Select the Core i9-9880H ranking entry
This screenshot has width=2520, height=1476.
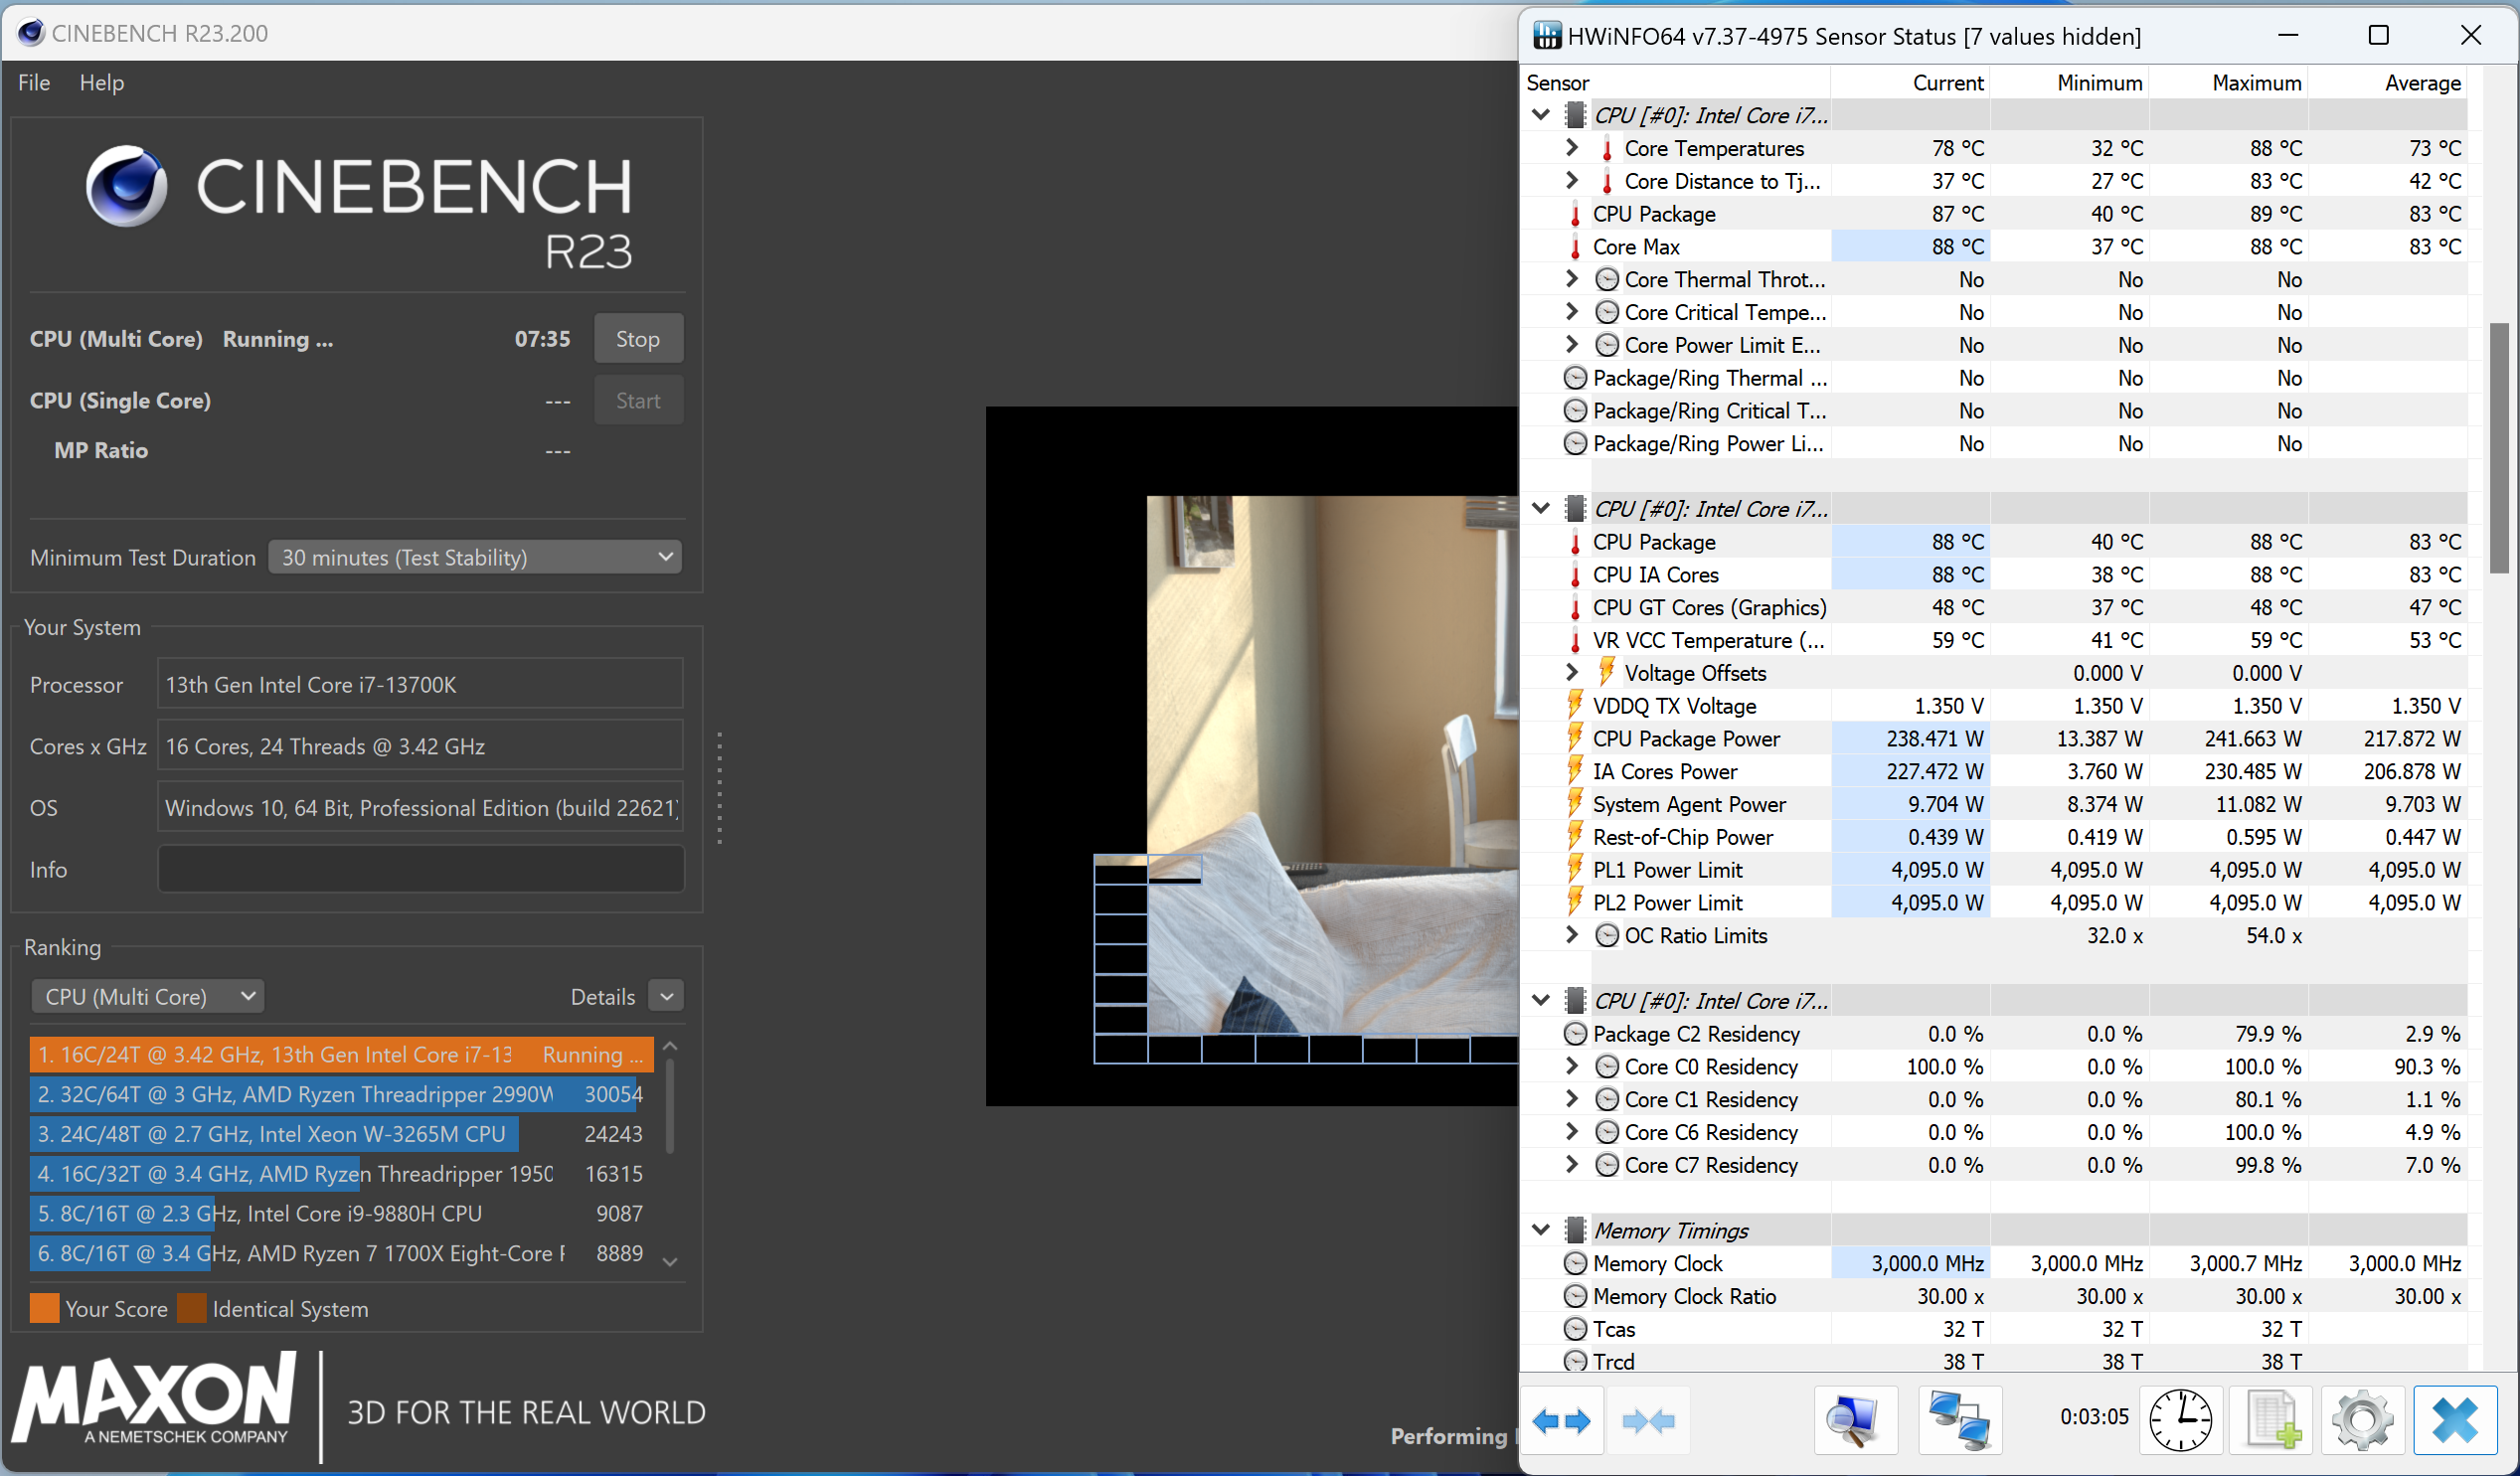(341, 1214)
